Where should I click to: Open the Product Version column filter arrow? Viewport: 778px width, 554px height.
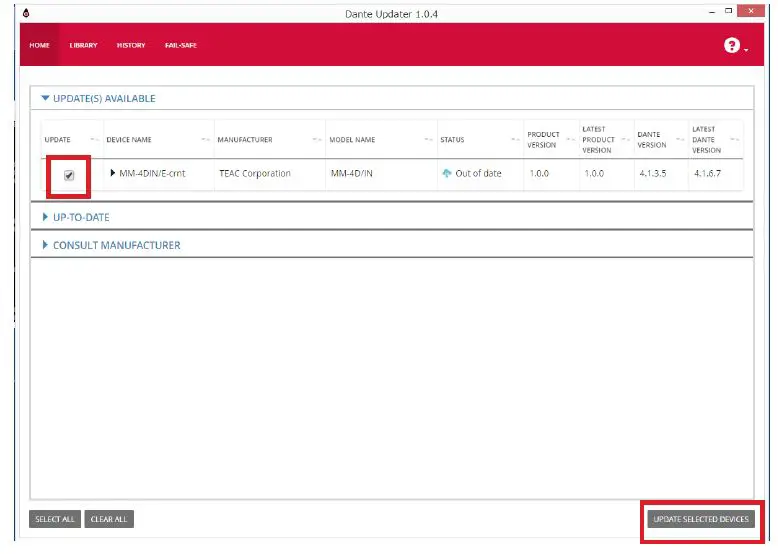click(x=571, y=139)
